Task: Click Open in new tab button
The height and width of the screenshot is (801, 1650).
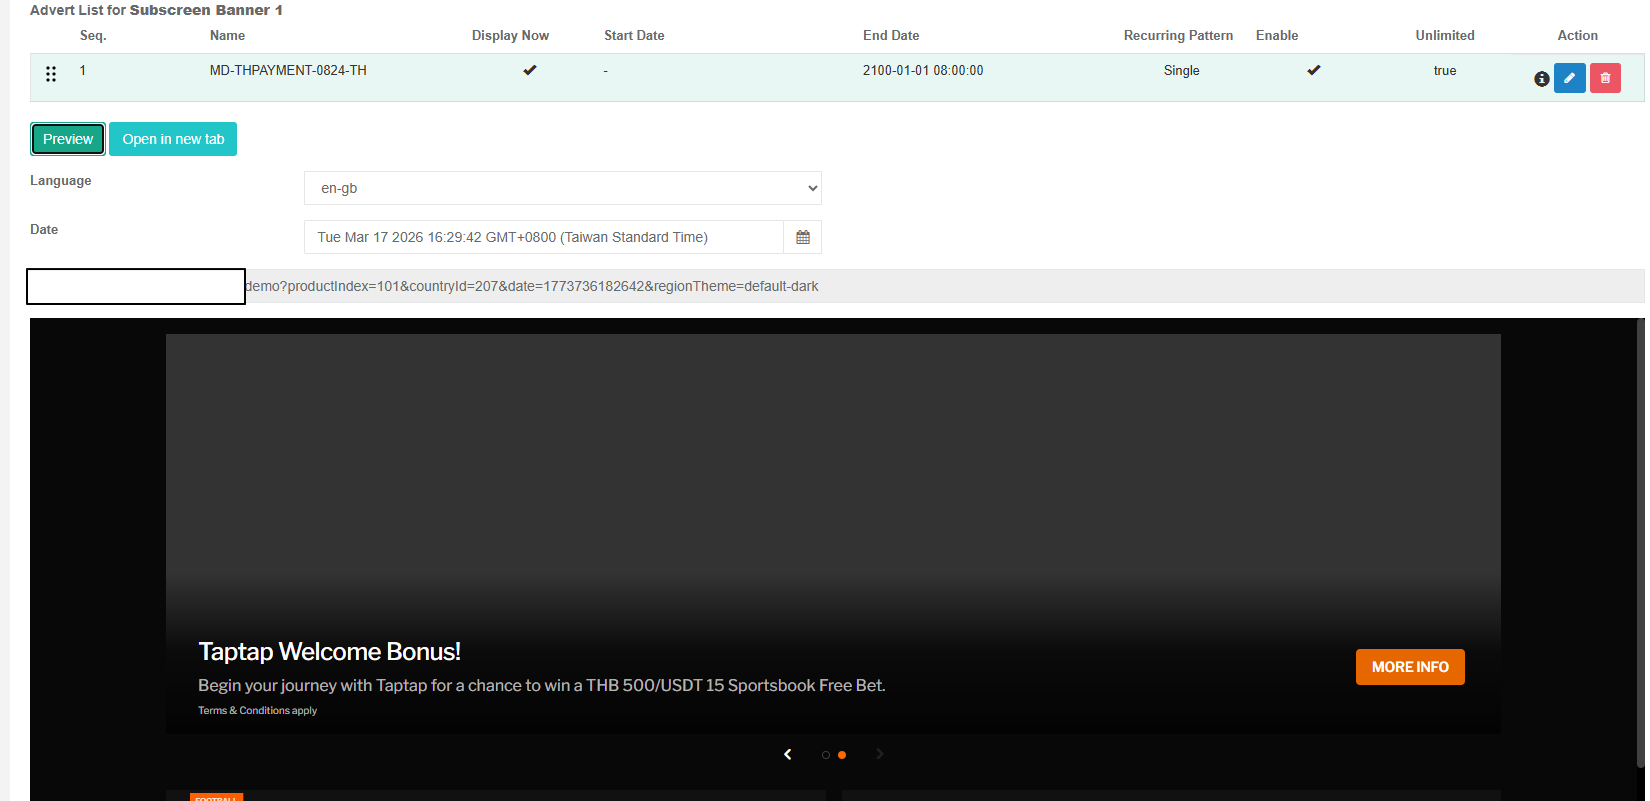Action: pyautogui.click(x=173, y=139)
